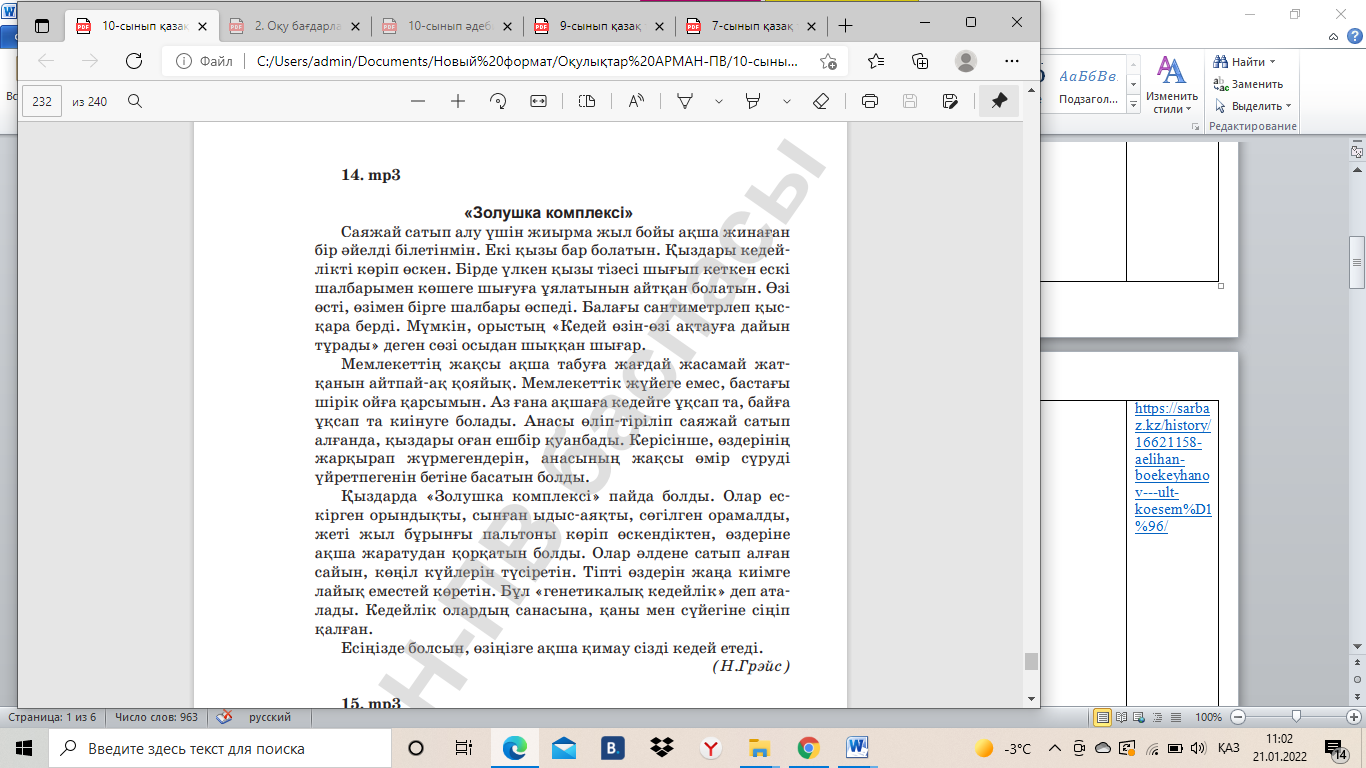1366x768 pixels.
Task: Open the Favorites list
Action: click(876, 61)
